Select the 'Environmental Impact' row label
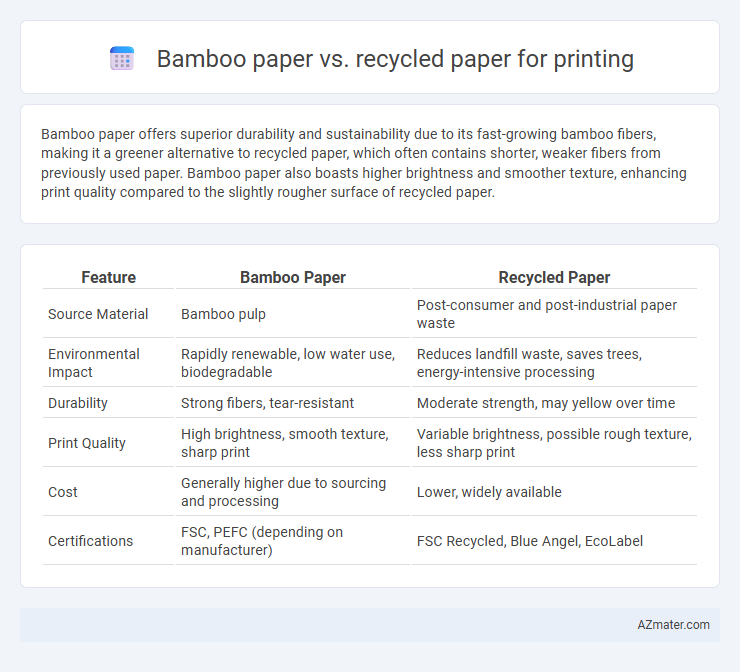Image resolution: width=740 pixels, height=672 pixels. 93,363
